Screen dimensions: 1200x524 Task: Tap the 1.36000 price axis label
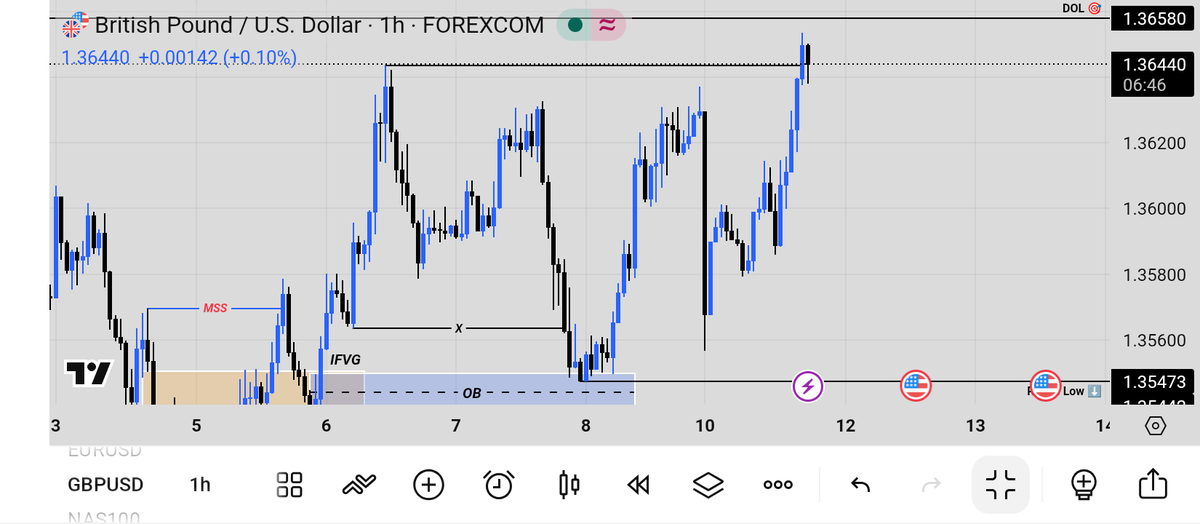click(x=1155, y=208)
